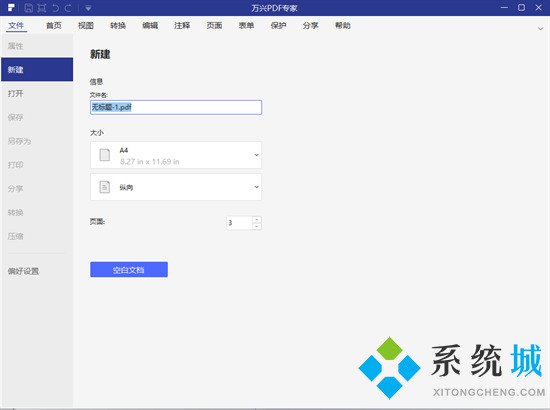Minimize the 万兴PDF专家 window
550x410 pixels.
pos(504,7)
